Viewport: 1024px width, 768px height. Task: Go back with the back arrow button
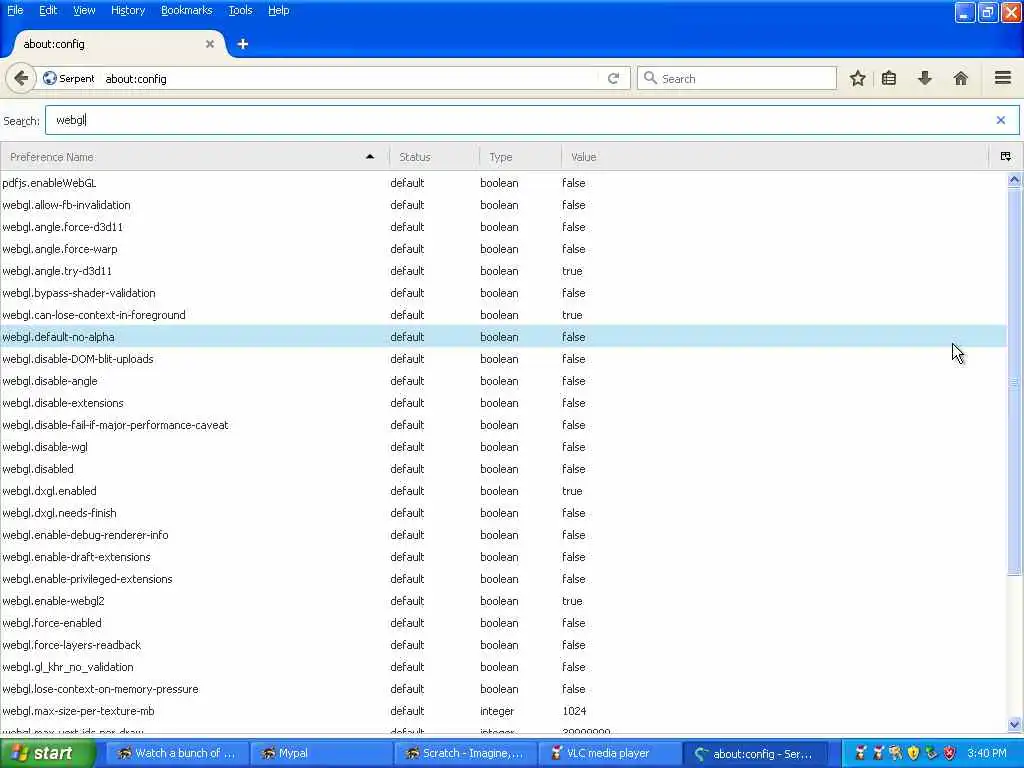click(21, 78)
